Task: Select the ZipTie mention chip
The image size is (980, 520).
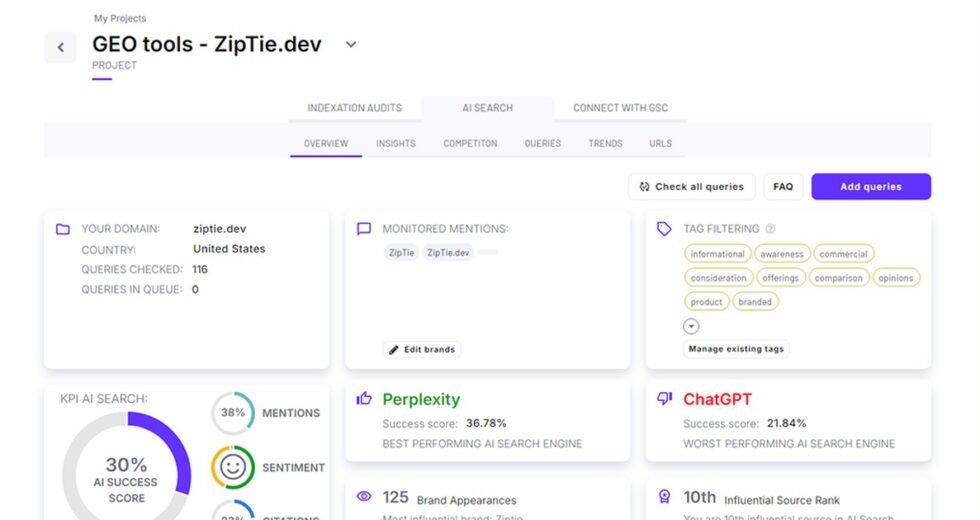Action: point(401,252)
